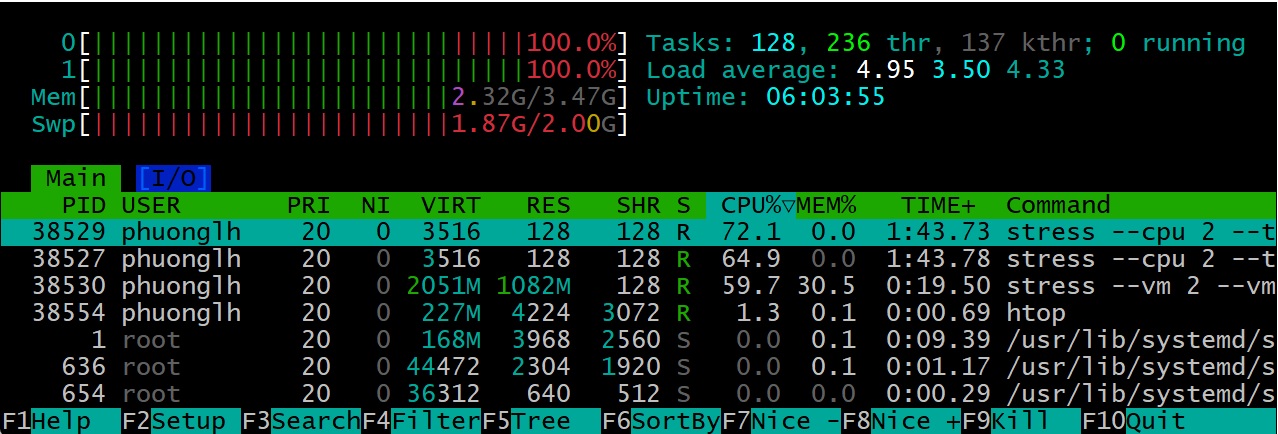The width and height of the screenshot is (1278, 434).
Task: Toggle F5 Tree view
Action: point(541,421)
